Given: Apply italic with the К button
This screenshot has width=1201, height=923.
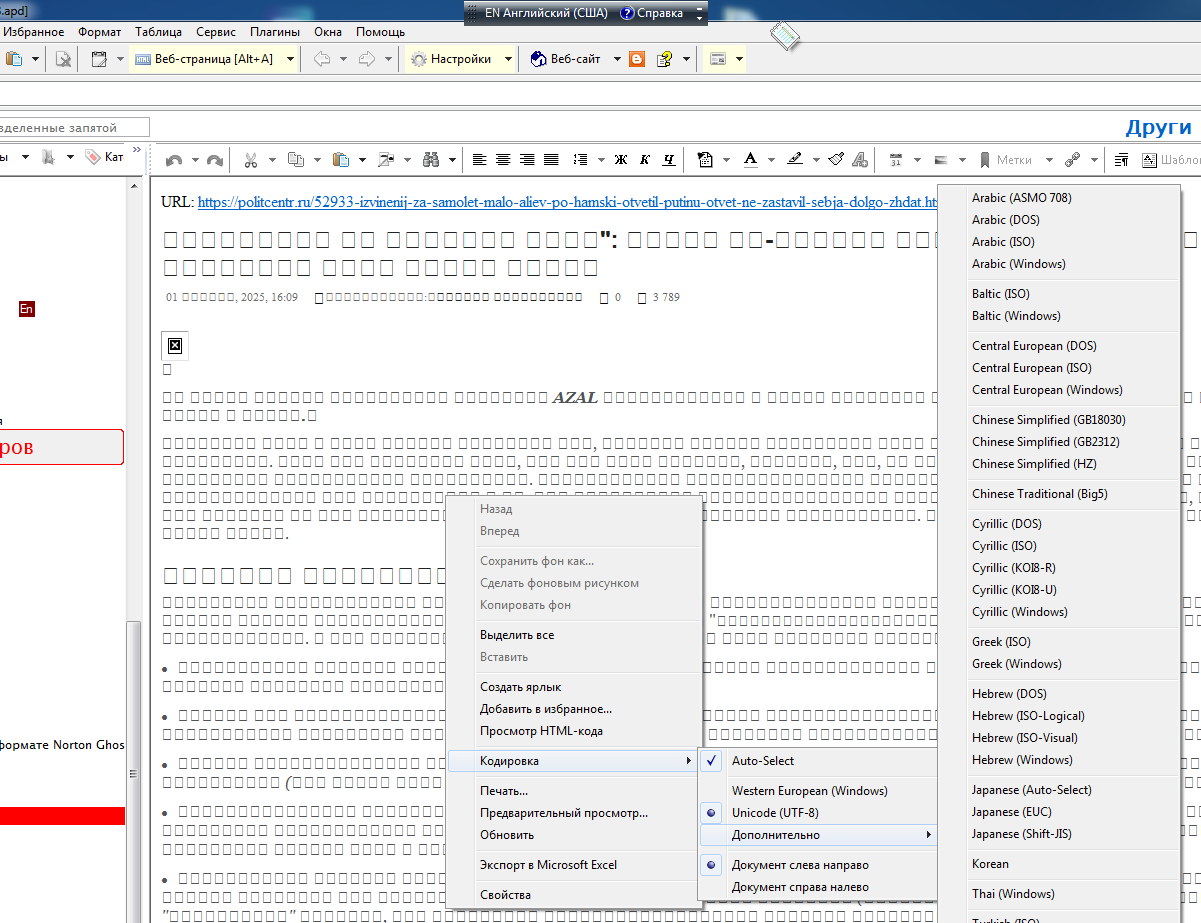Looking at the screenshot, I should (x=645, y=159).
